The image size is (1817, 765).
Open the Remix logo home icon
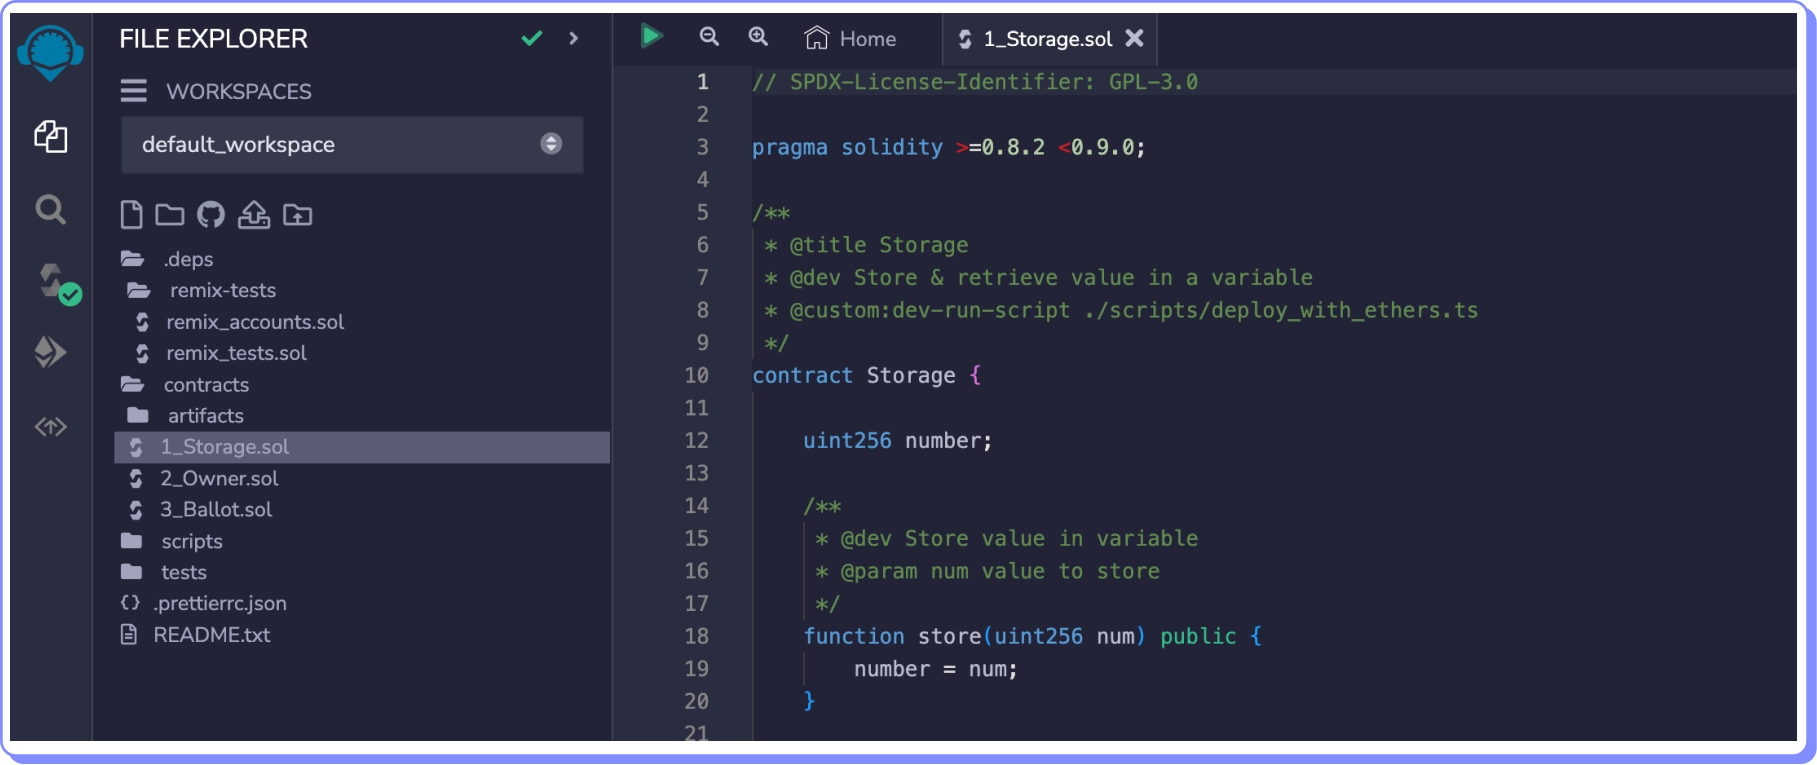[x=50, y=52]
